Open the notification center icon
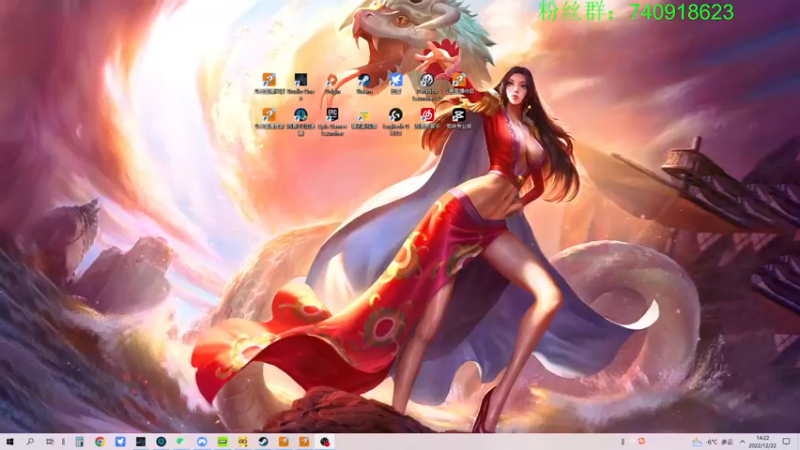 (786, 442)
